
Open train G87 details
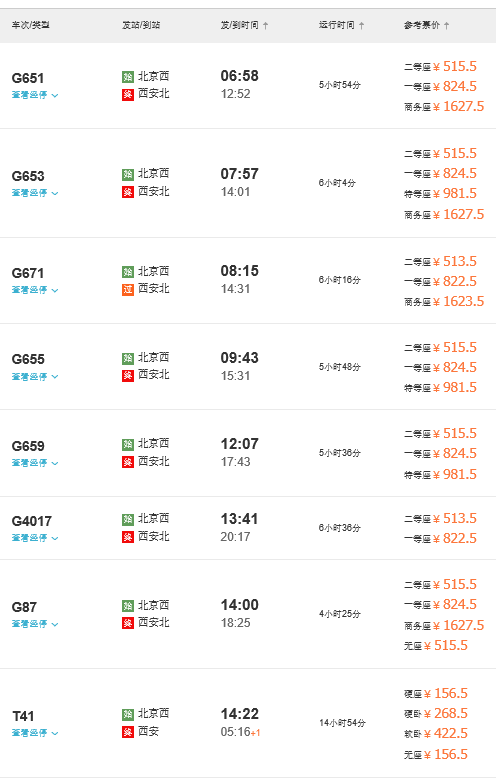pos(24,607)
